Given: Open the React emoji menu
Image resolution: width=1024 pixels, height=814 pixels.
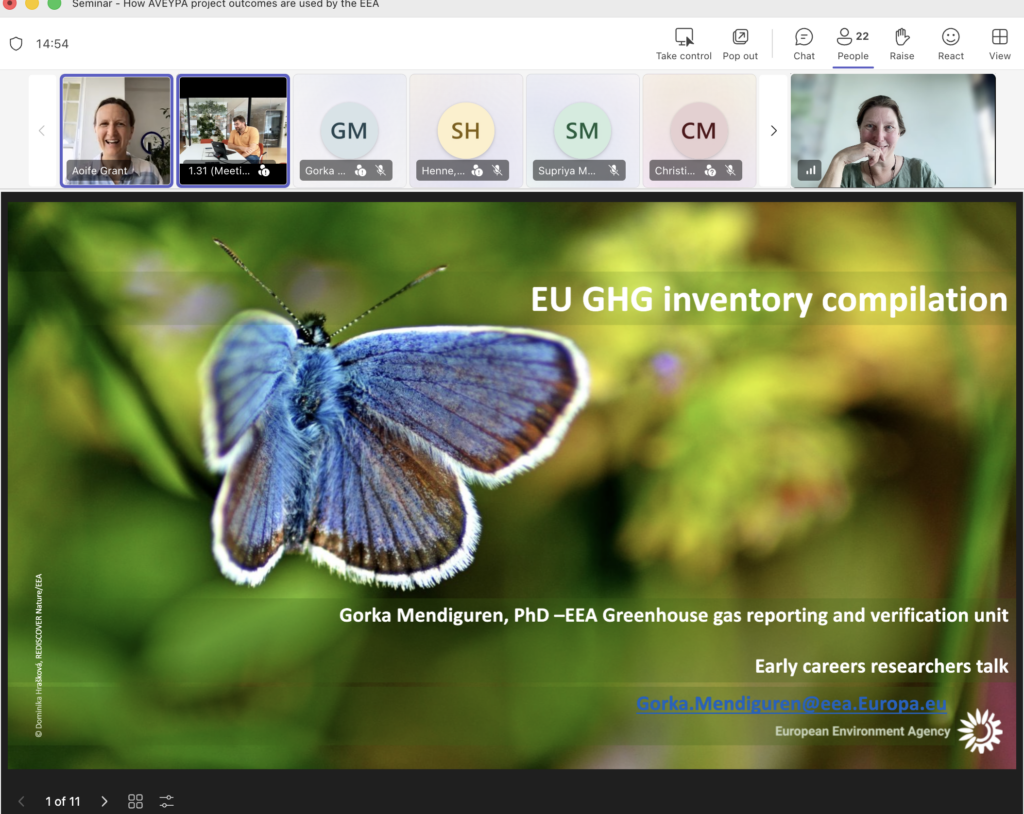Looking at the screenshot, I should point(950,44).
